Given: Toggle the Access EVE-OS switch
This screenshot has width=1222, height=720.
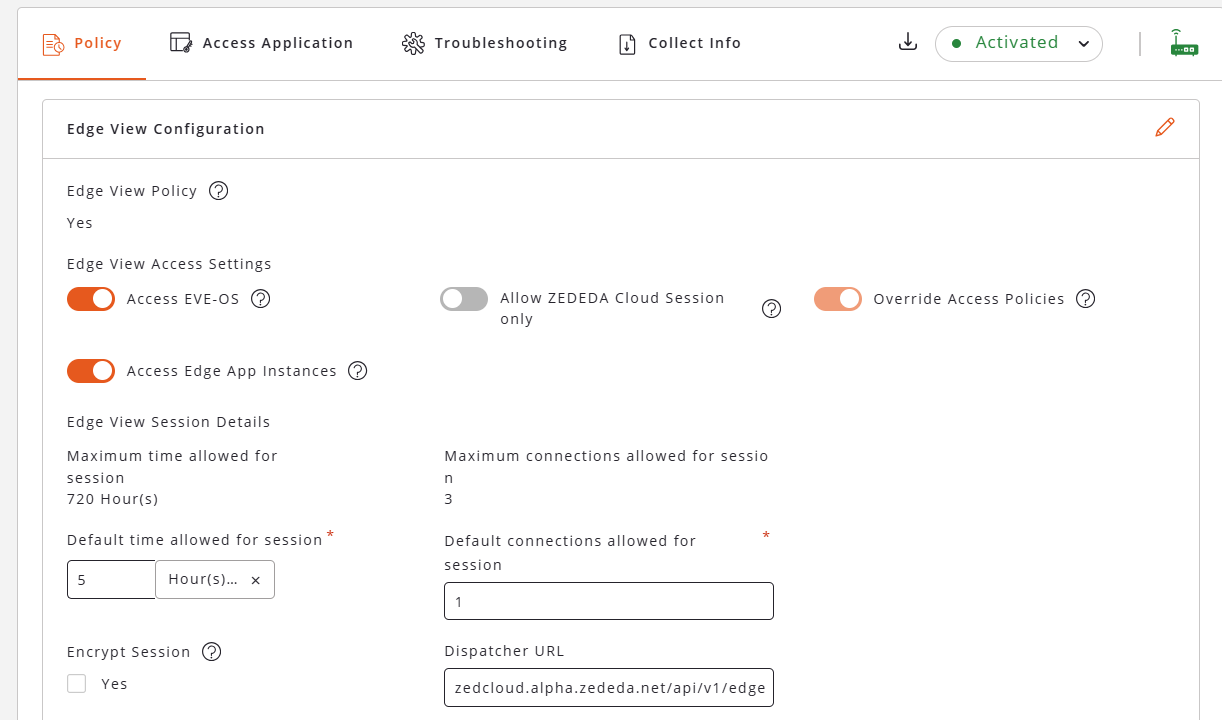Looking at the screenshot, I should point(91,299).
